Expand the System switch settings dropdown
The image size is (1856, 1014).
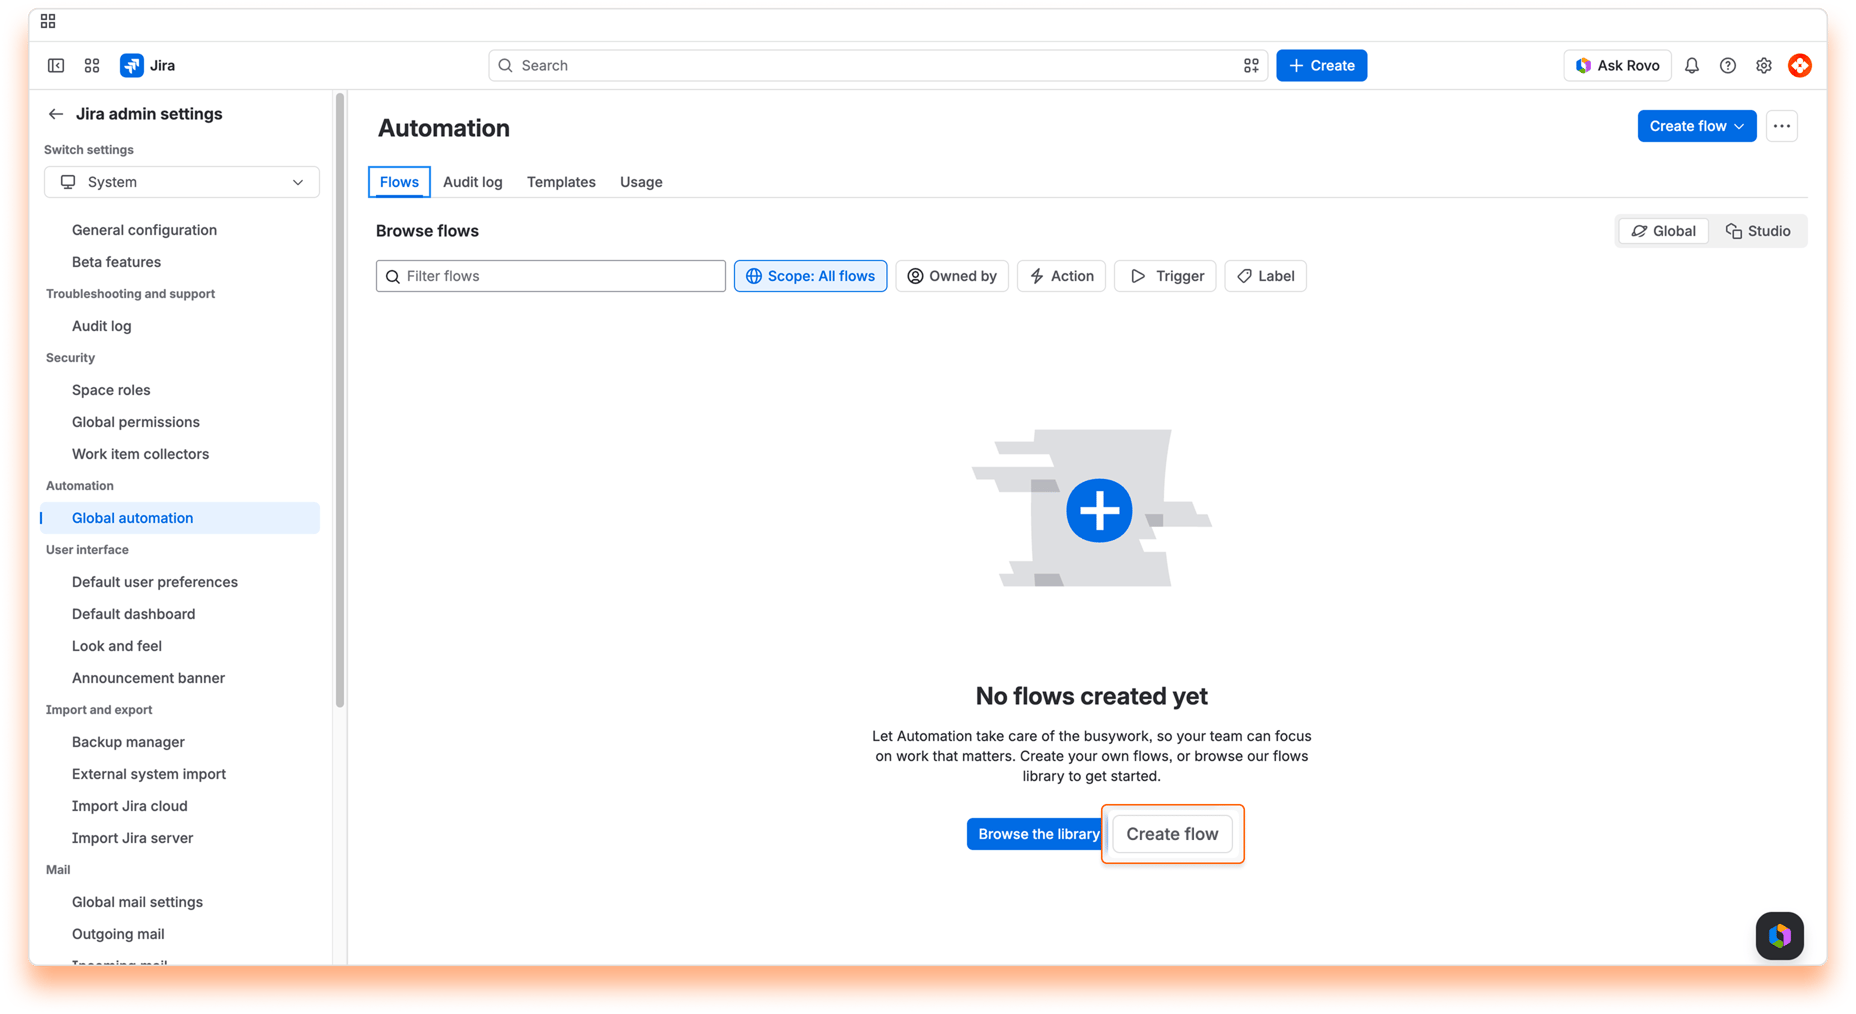(182, 182)
